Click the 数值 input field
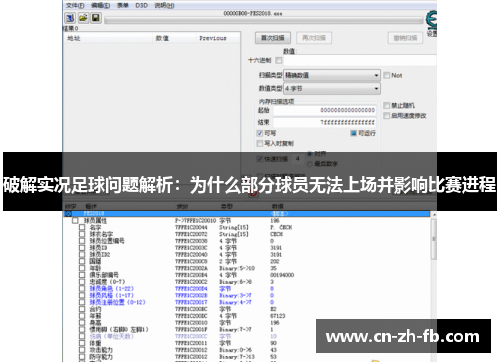 [360, 60]
